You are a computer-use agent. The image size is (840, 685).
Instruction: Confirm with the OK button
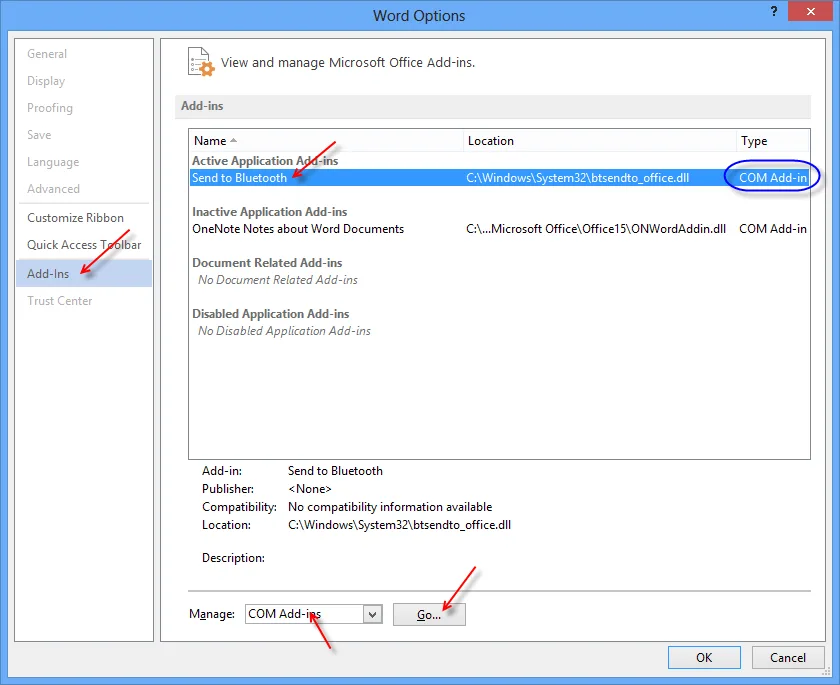click(704, 658)
